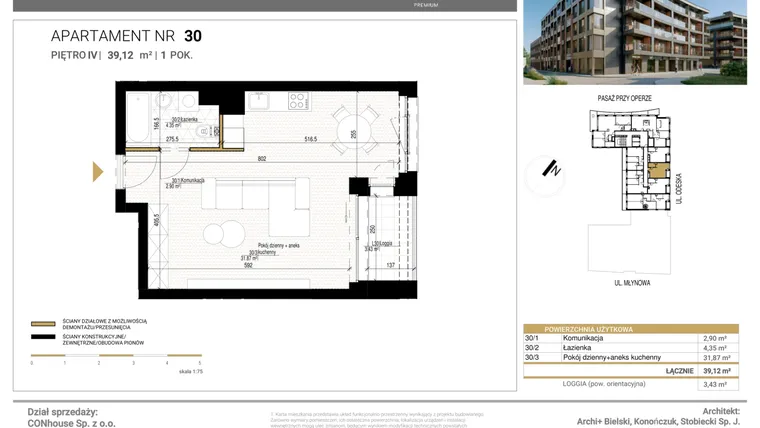Select the bathtub symbol in the bathroom
The image size is (760, 428).
(x=138, y=118)
